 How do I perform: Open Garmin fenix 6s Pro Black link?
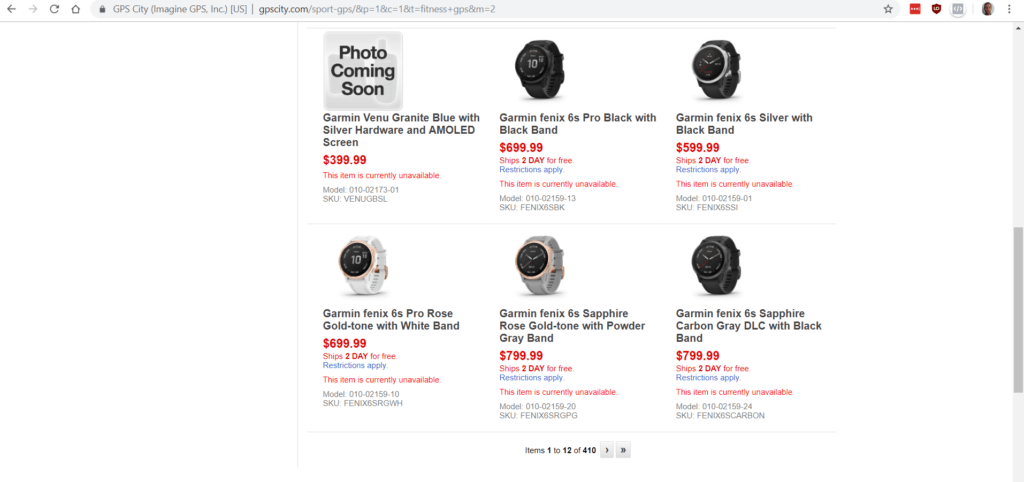tap(577, 124)
